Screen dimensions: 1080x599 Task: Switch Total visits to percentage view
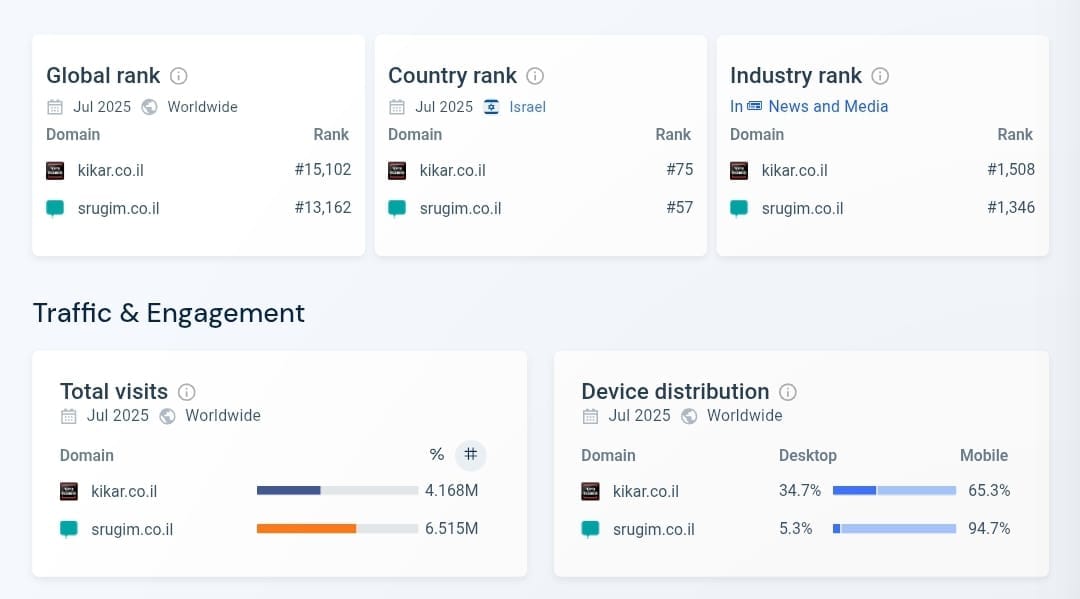pos(437,454)
